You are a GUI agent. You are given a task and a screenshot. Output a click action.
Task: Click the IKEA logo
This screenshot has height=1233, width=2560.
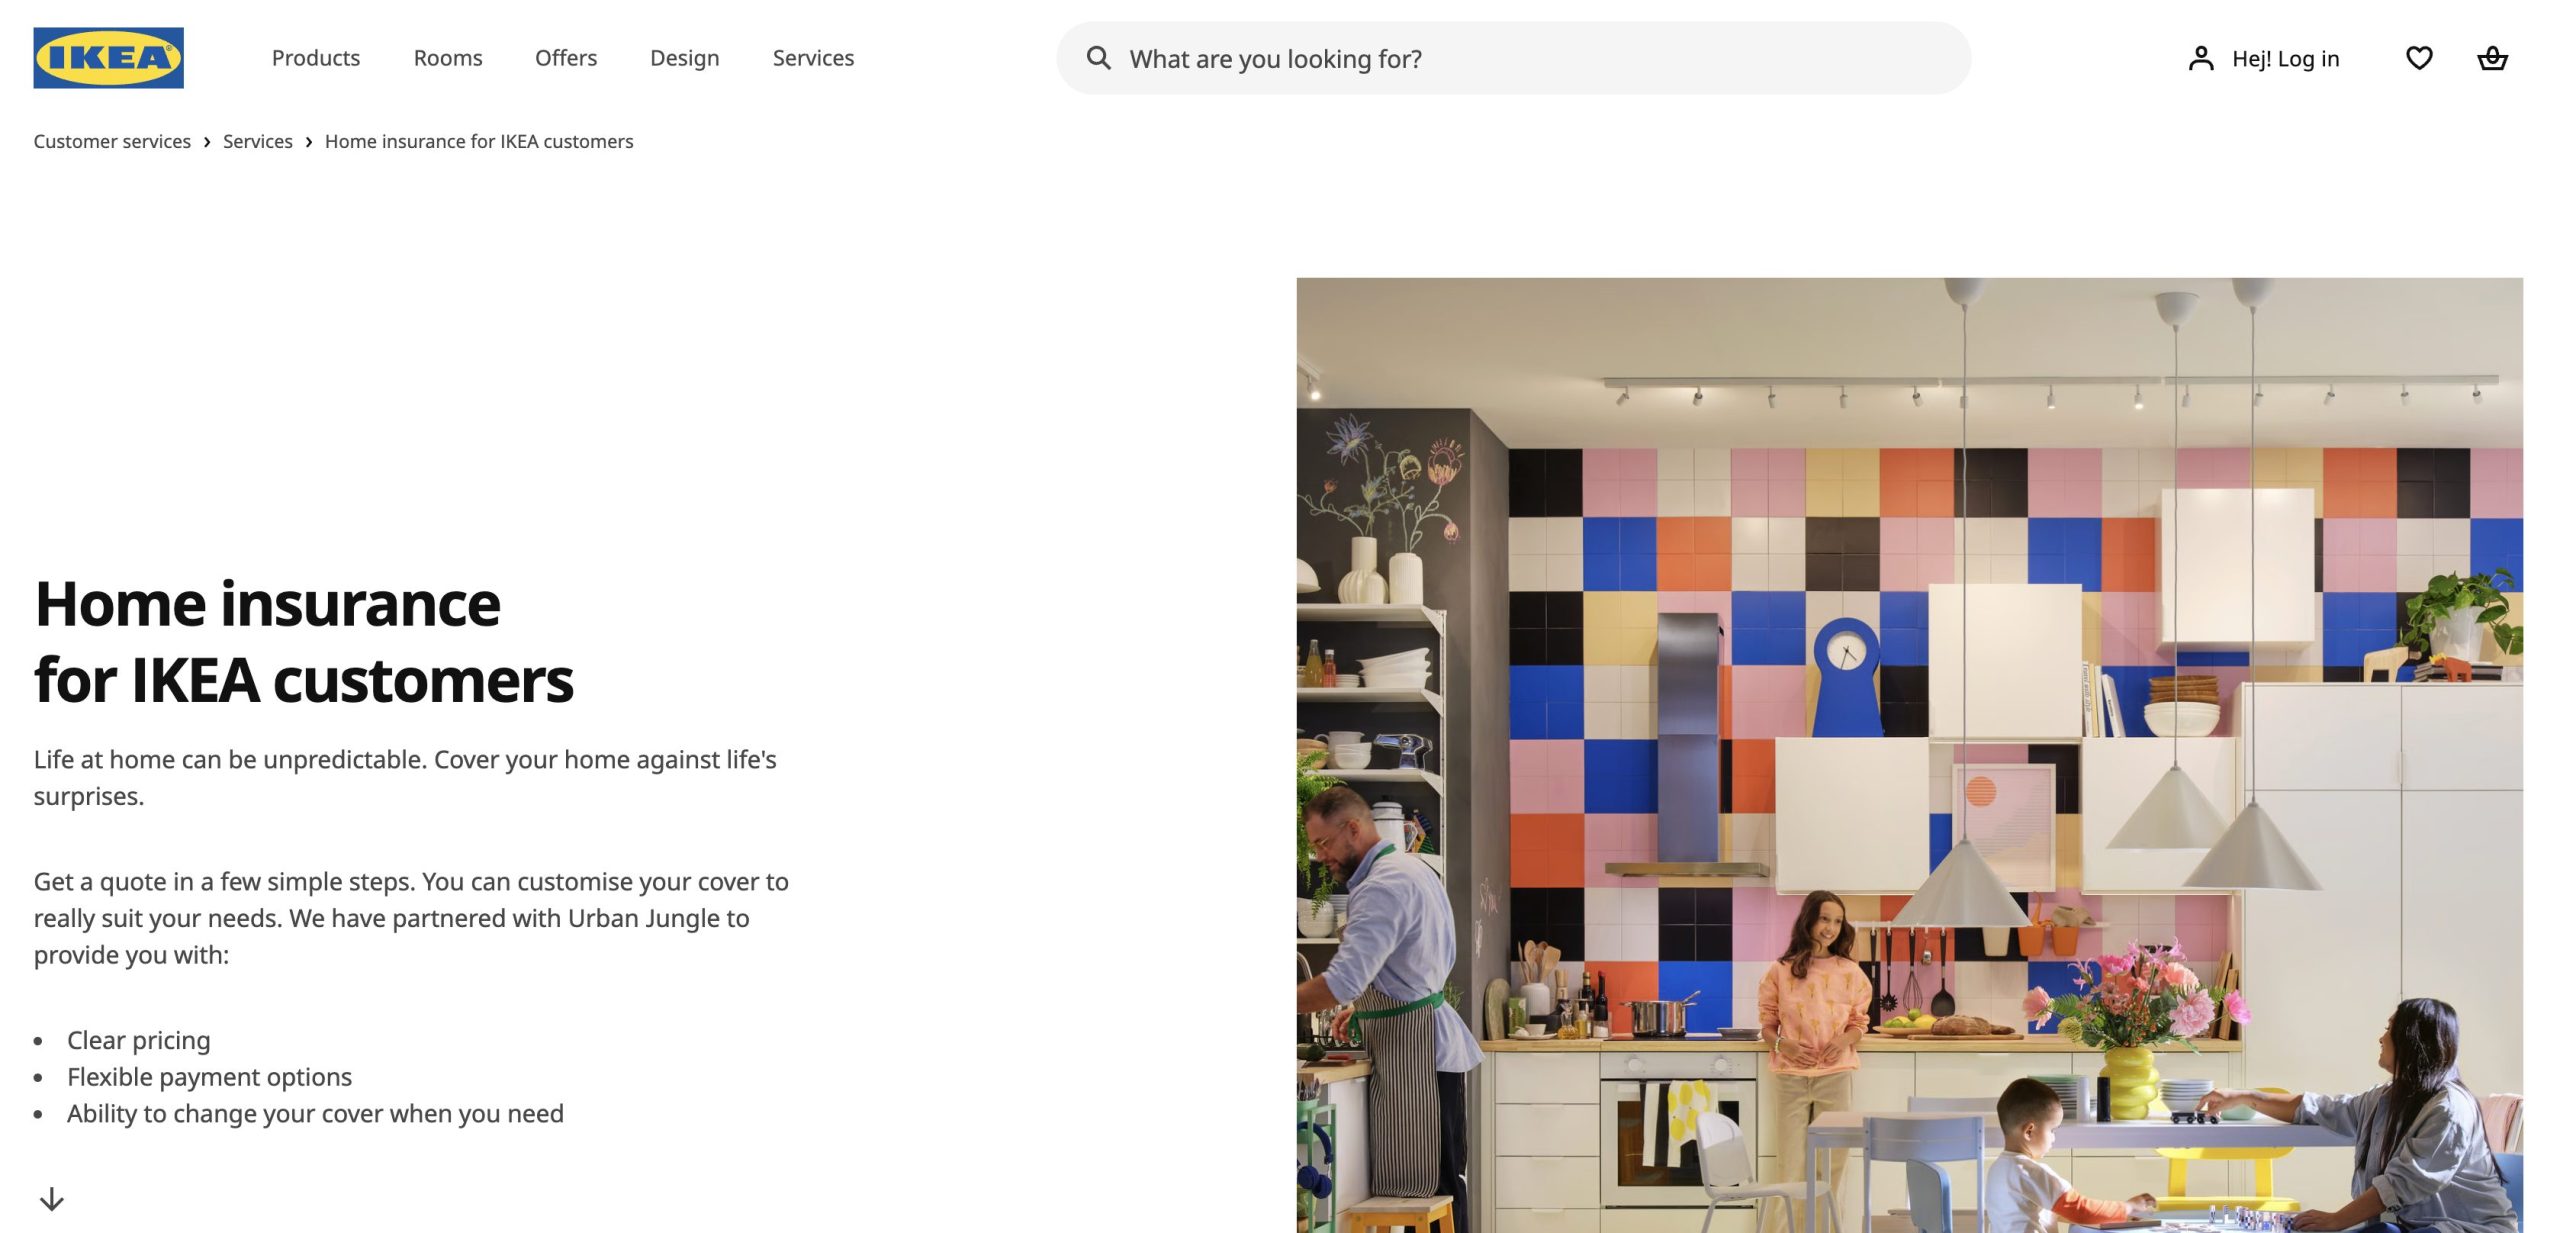point(108,58)
